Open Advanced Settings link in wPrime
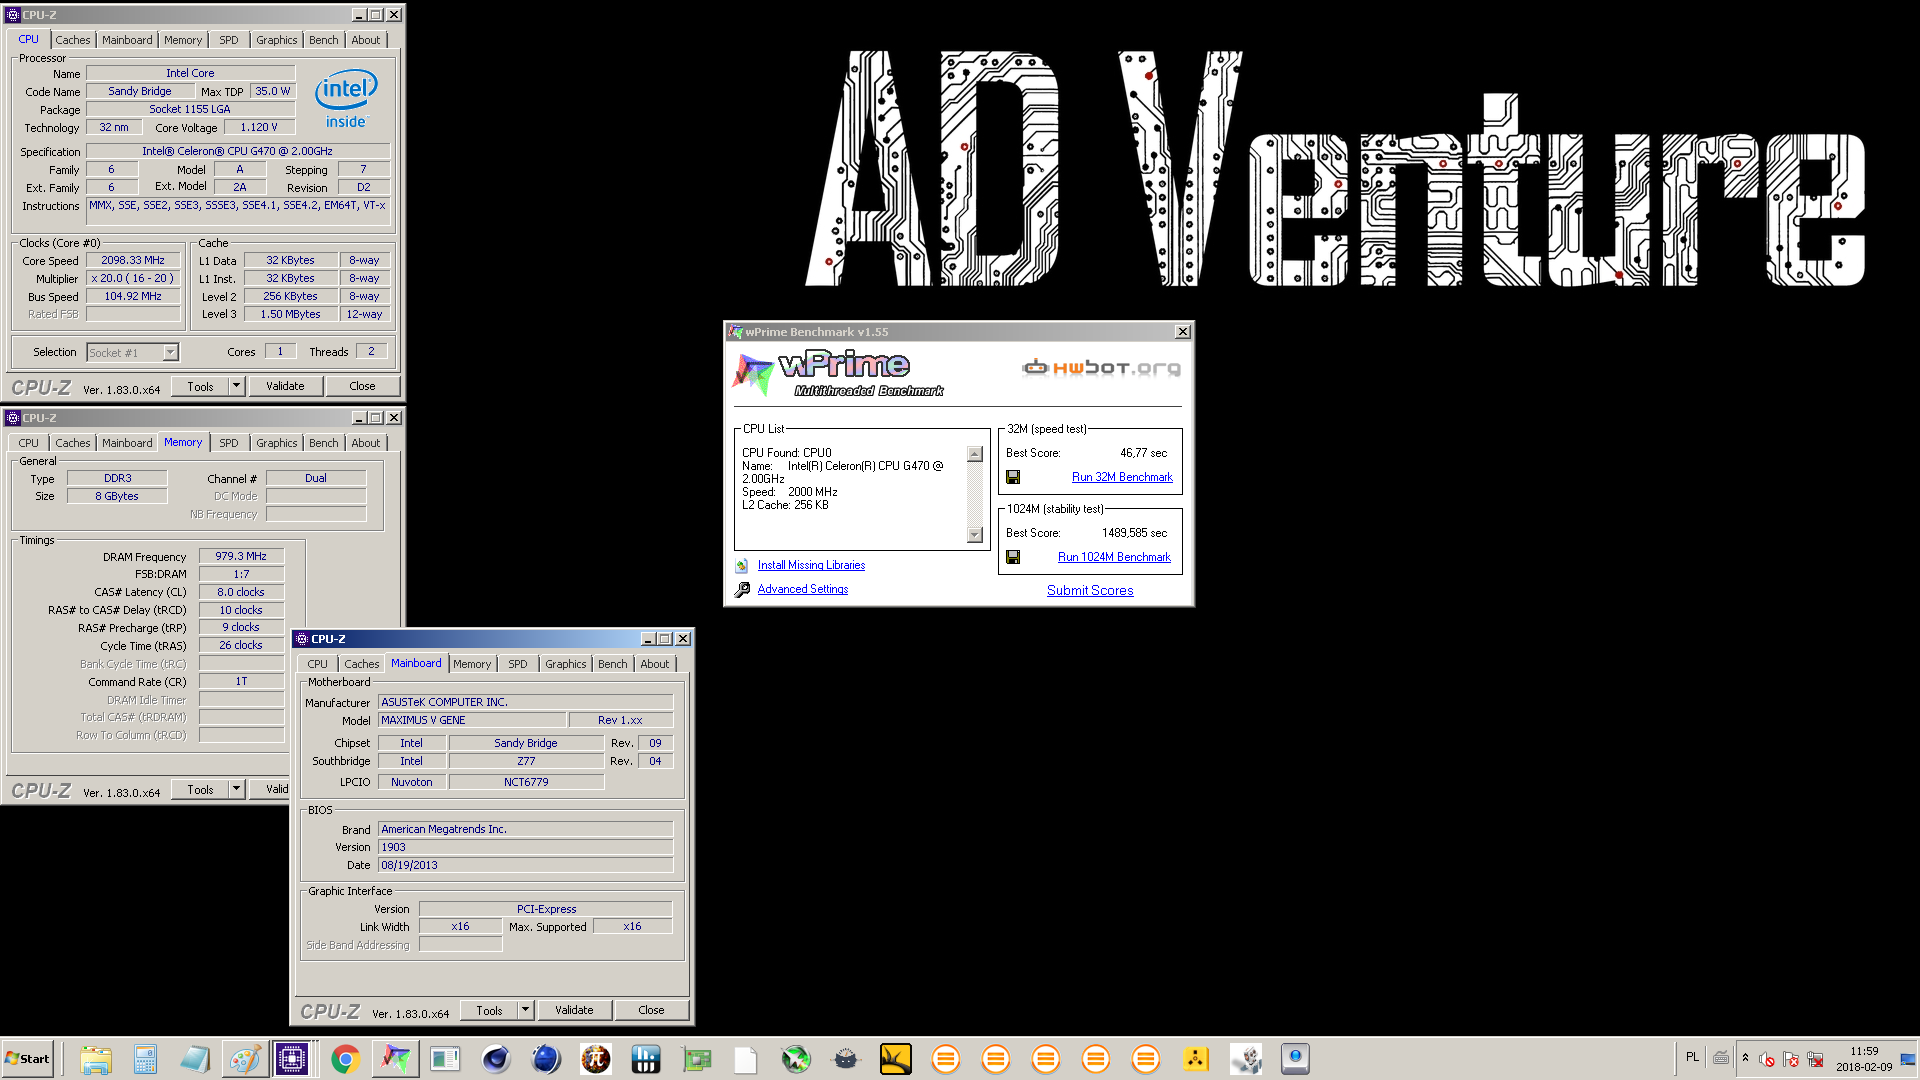The height and width of the screenshot is (1080, 1920). click(803, 589)
